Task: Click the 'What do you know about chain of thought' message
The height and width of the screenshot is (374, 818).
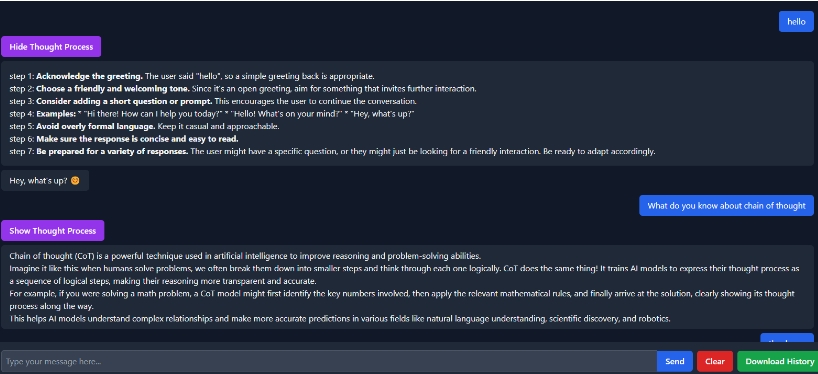Action: pos(726,206)
